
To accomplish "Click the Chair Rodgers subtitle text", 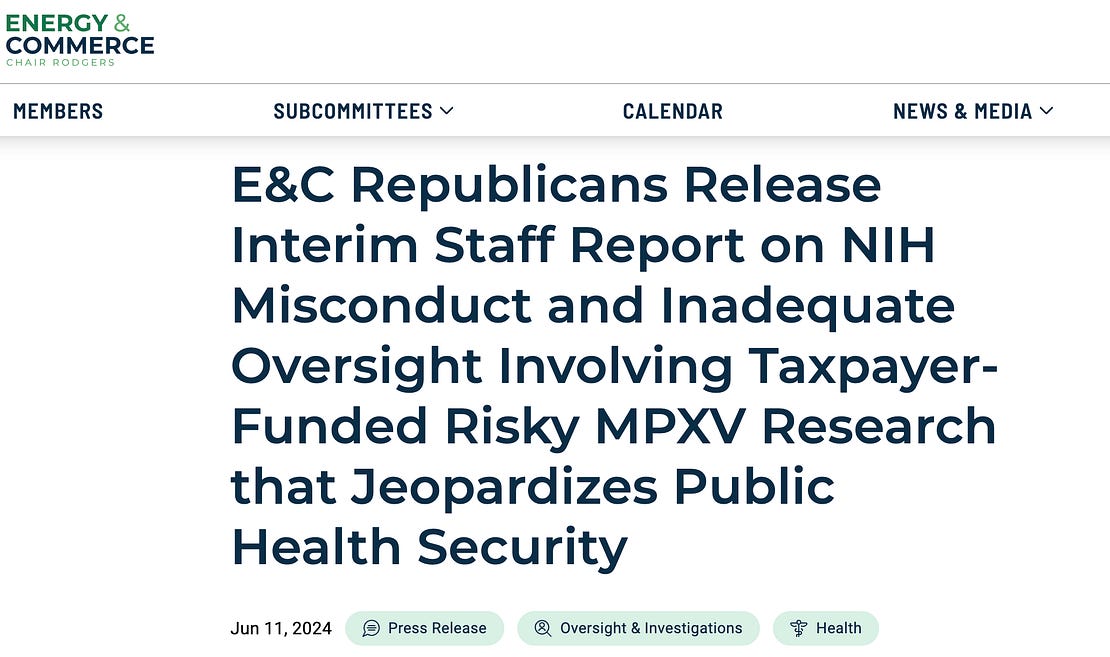I will tap(60, 63).
